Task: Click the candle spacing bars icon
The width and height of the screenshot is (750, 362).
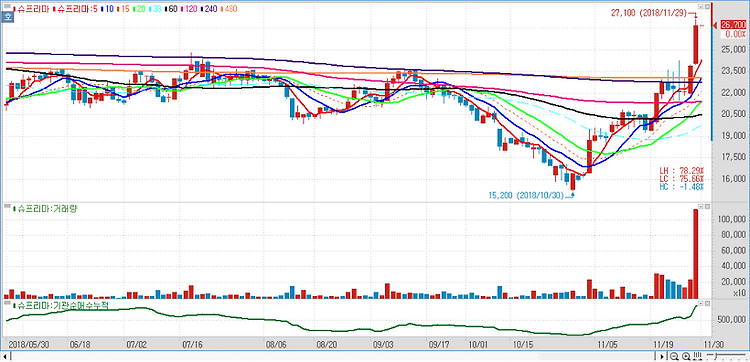Action: (697, 356)
